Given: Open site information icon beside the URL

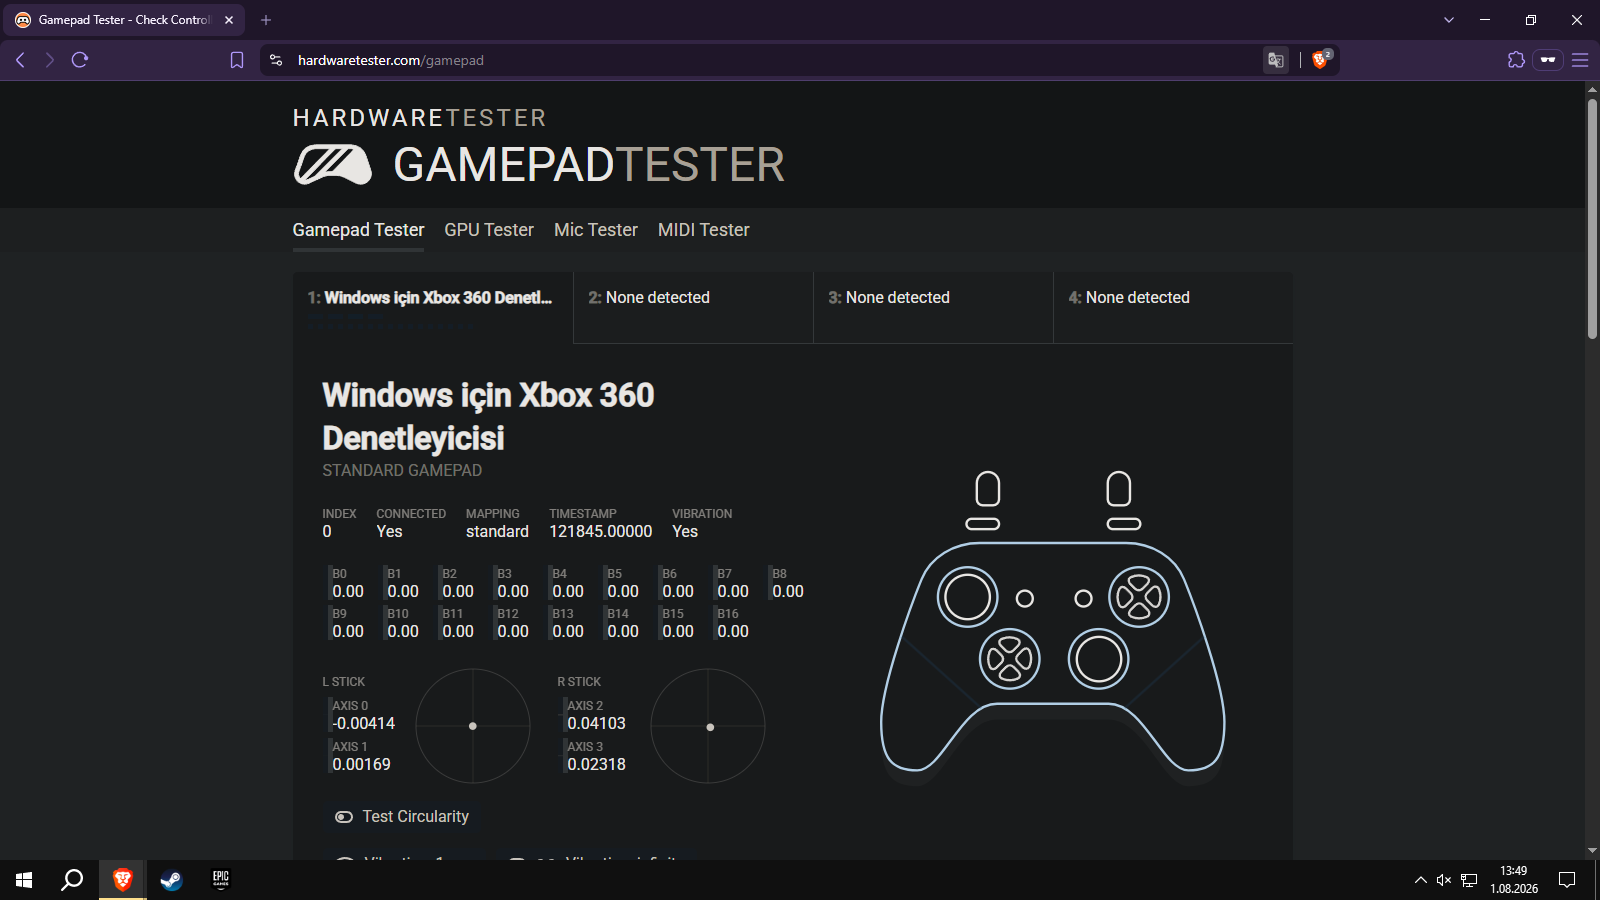Looking at the screenshot, I should pos(276,60).
